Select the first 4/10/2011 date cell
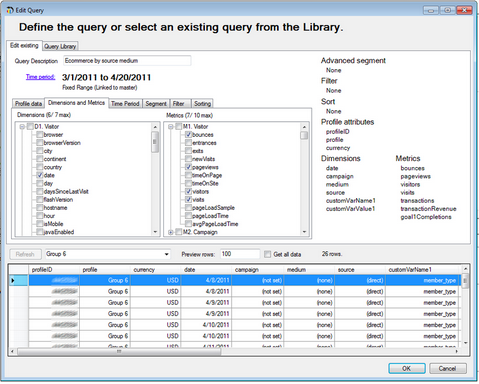Image resolution: width=479 pixels, height=384 pixels. (206, 325)
